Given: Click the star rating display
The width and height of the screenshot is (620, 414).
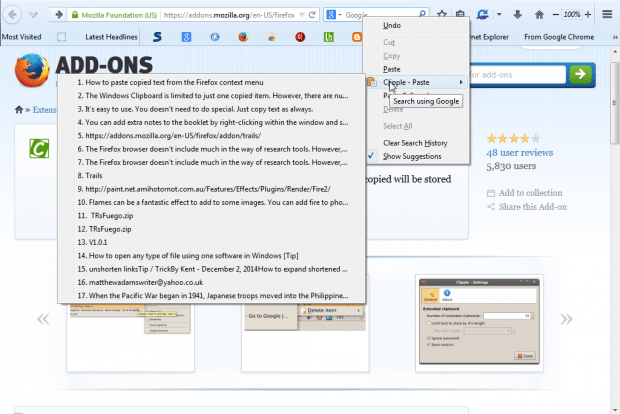Looking at the screenshot, I should click(513, 138).
